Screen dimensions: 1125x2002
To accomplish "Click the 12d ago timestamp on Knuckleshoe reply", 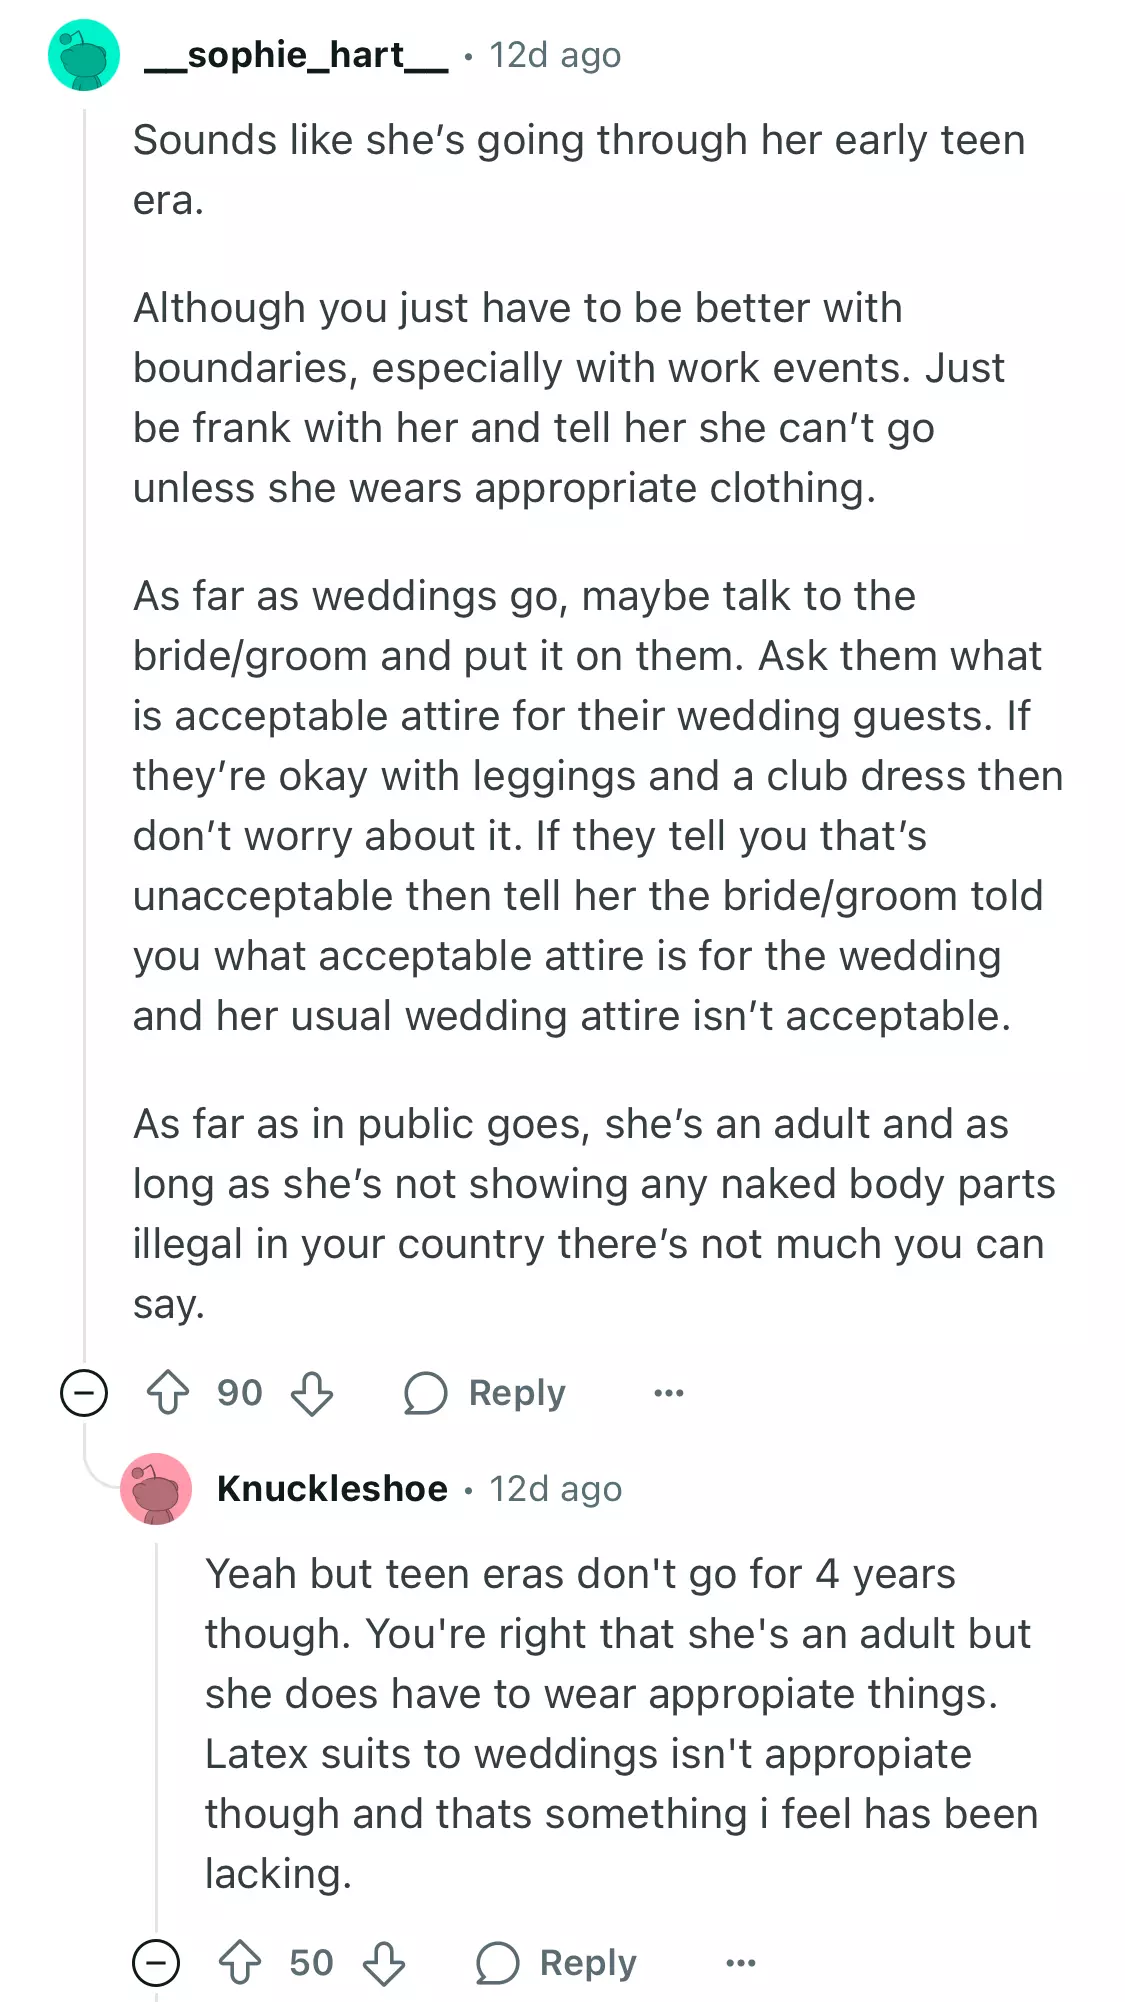I will (x=555, y=1488).
